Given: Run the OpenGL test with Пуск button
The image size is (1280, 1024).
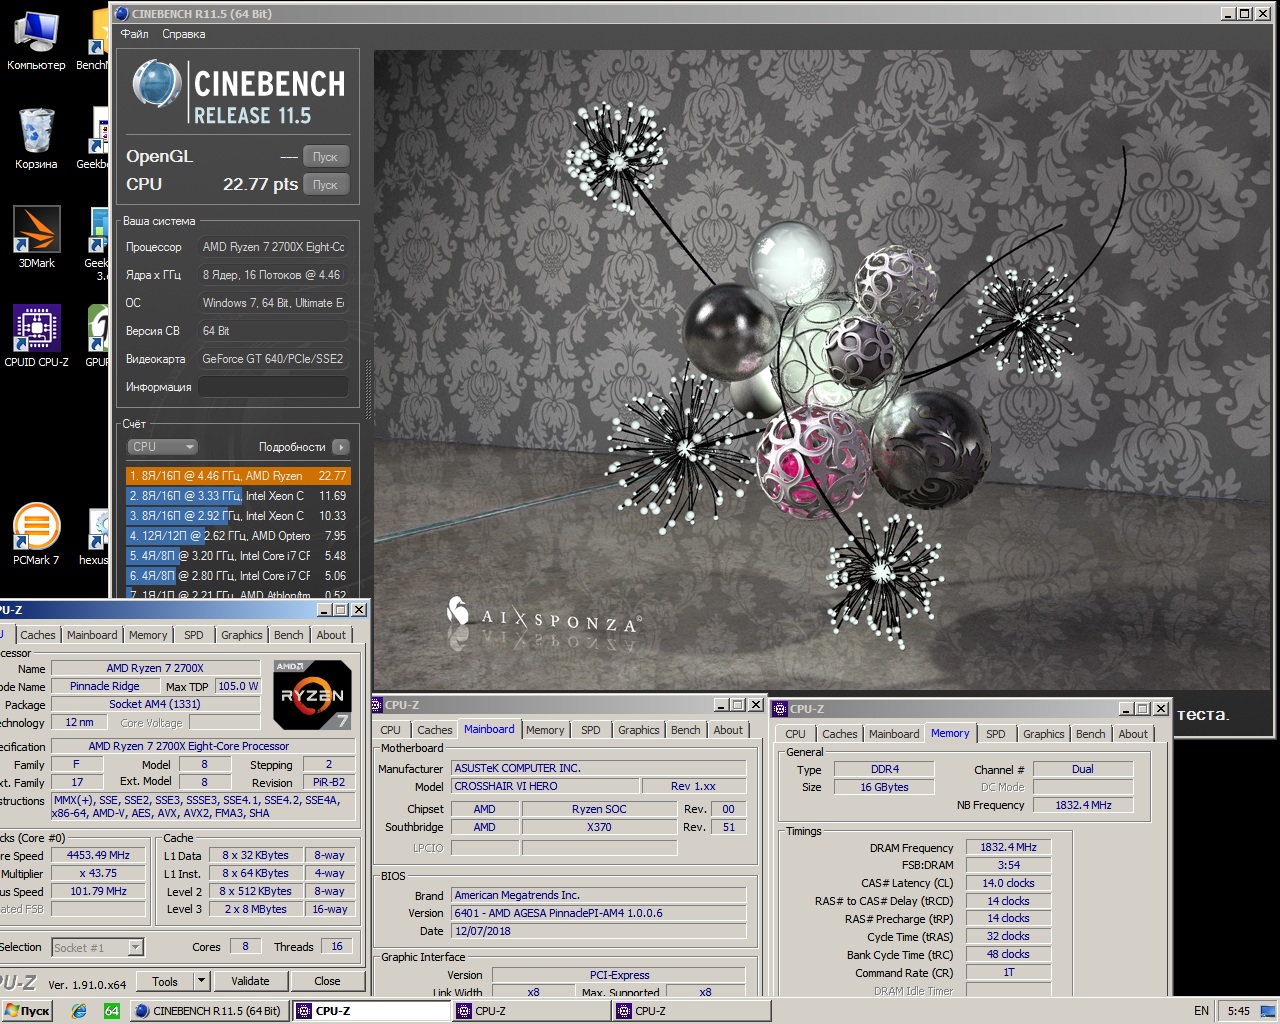Looking at the screenshot, I should click(325, 157).
